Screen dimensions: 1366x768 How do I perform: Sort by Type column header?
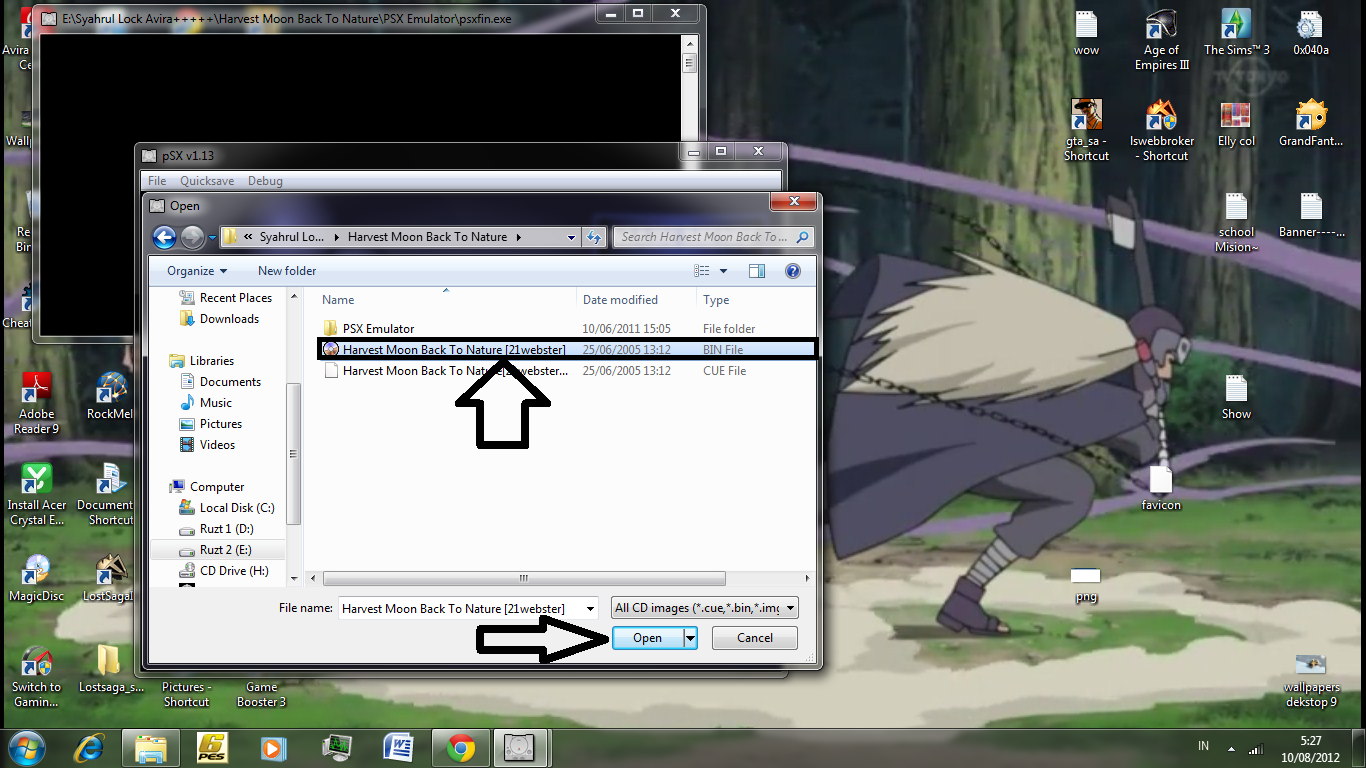pyautogui.click(x=716, y=299)
